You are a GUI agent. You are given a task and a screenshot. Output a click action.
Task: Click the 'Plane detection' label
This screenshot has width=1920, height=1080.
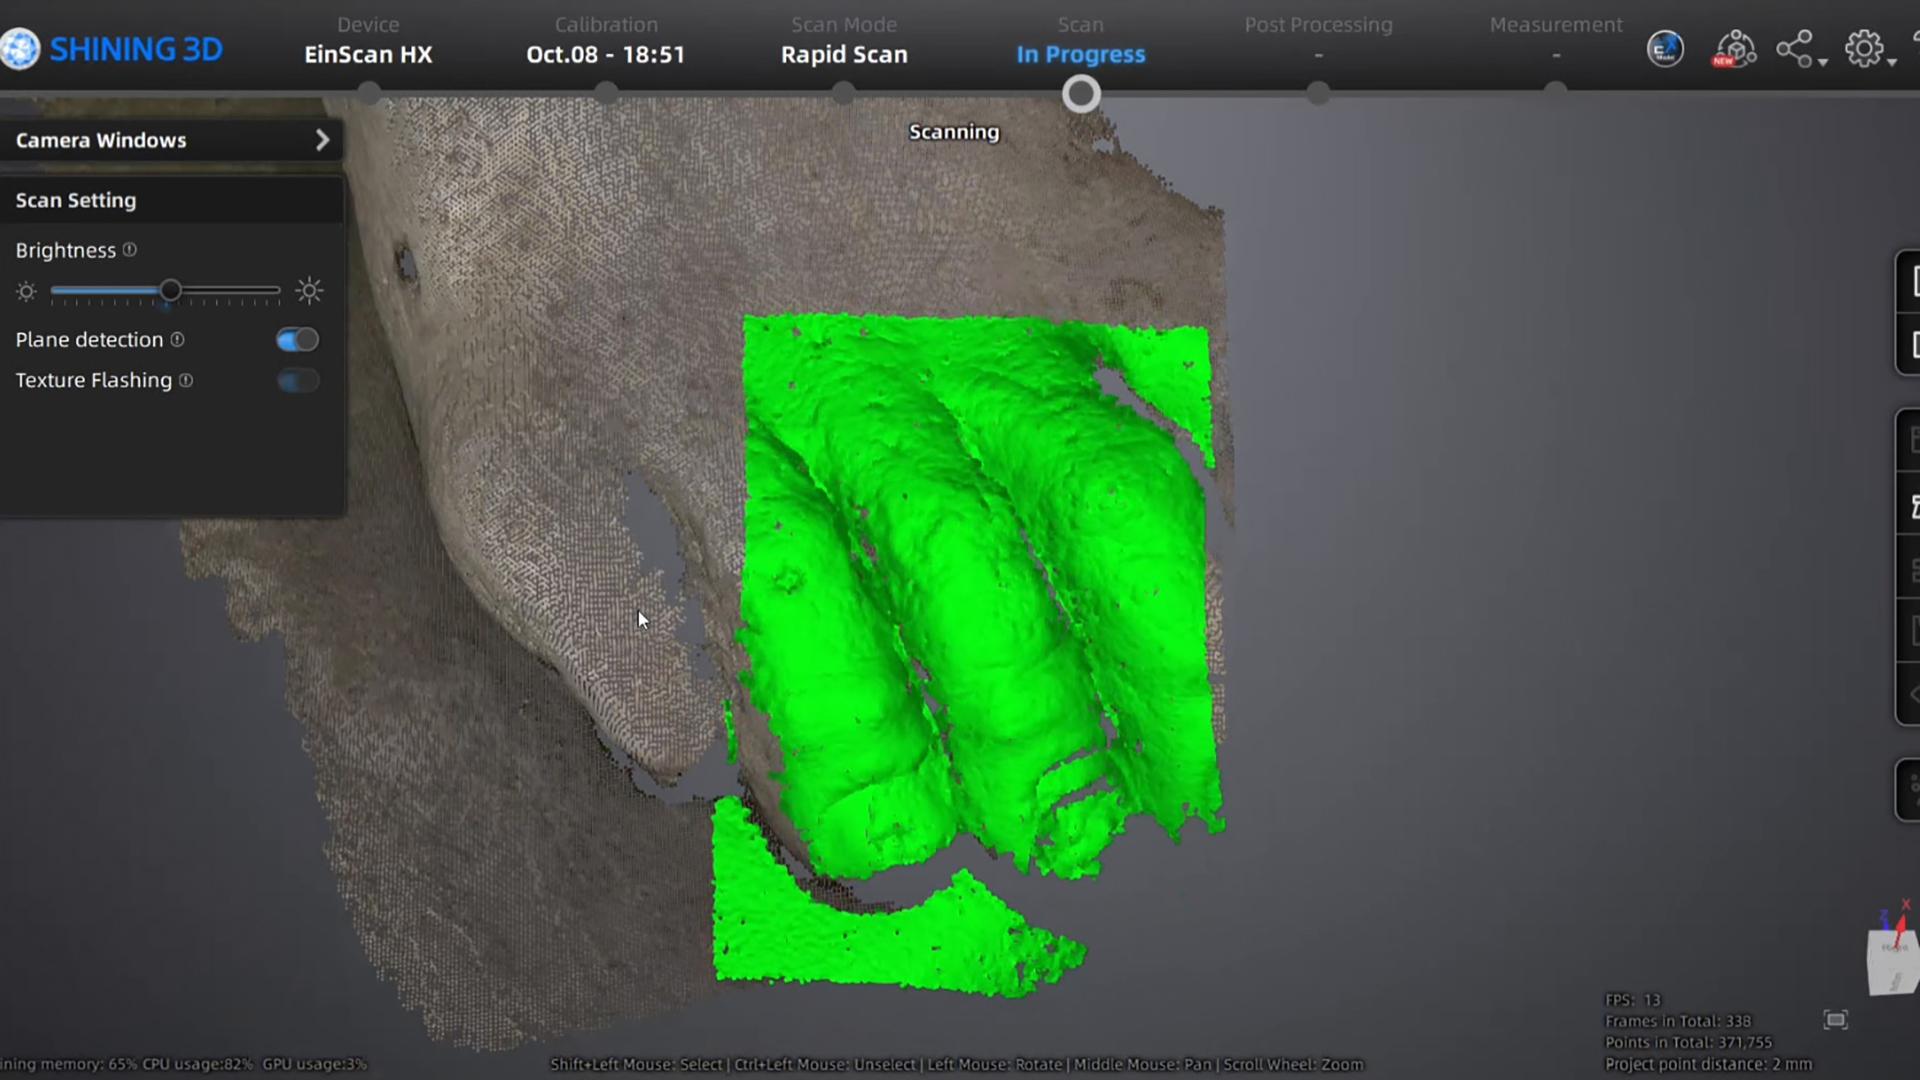tap(89, 340)
